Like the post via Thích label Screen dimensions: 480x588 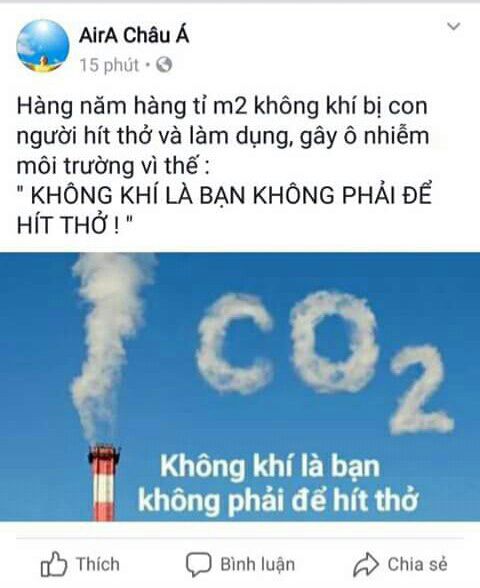click(x=98, y=564)
